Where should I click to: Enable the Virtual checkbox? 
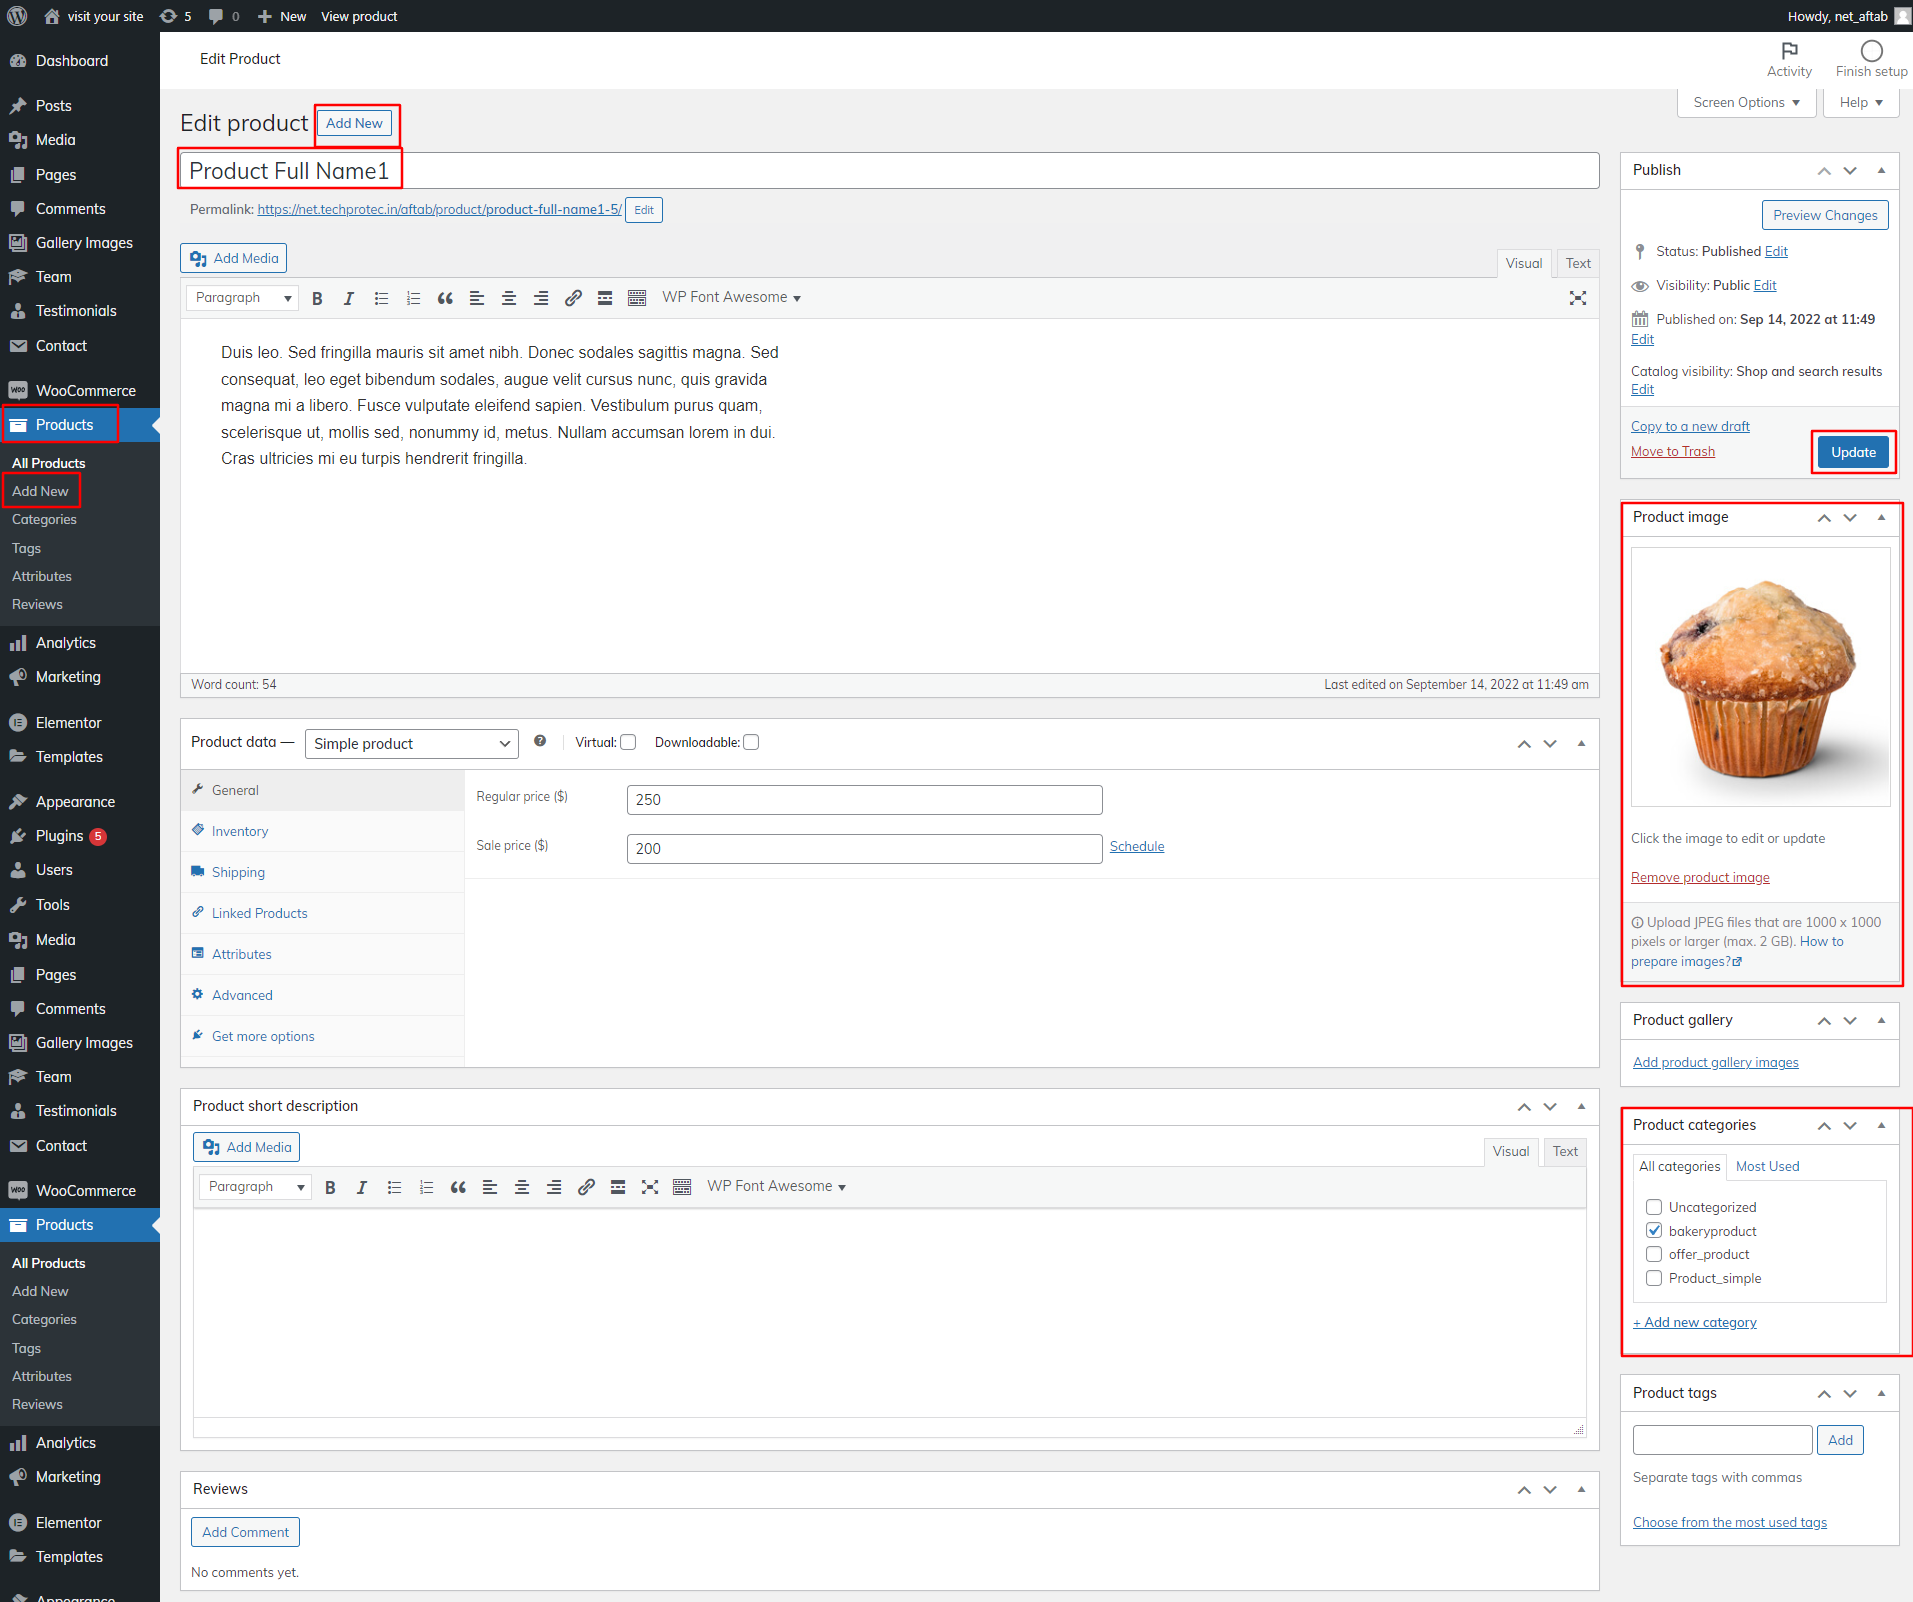point(628,742)
